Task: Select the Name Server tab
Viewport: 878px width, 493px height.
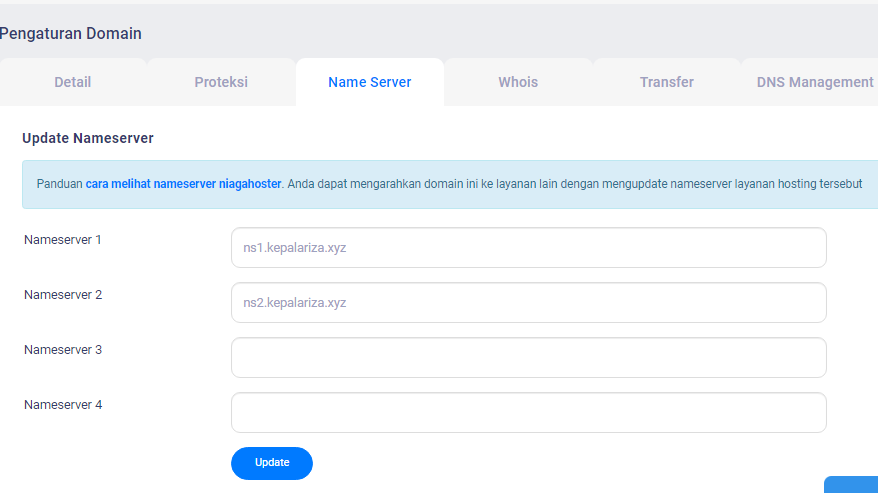Action: 369,82
